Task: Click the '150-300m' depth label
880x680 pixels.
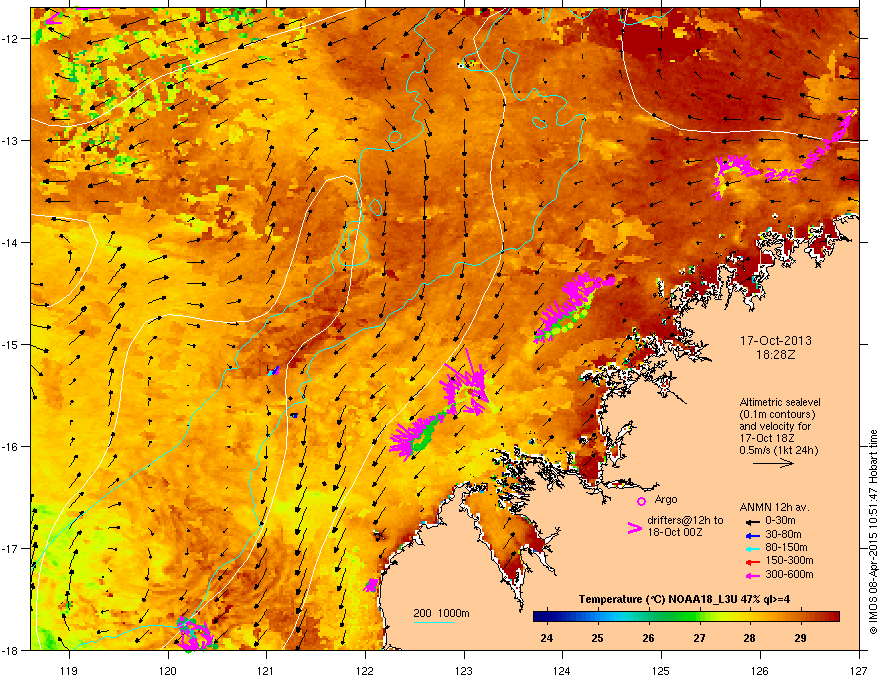Action: click(789, 560)
